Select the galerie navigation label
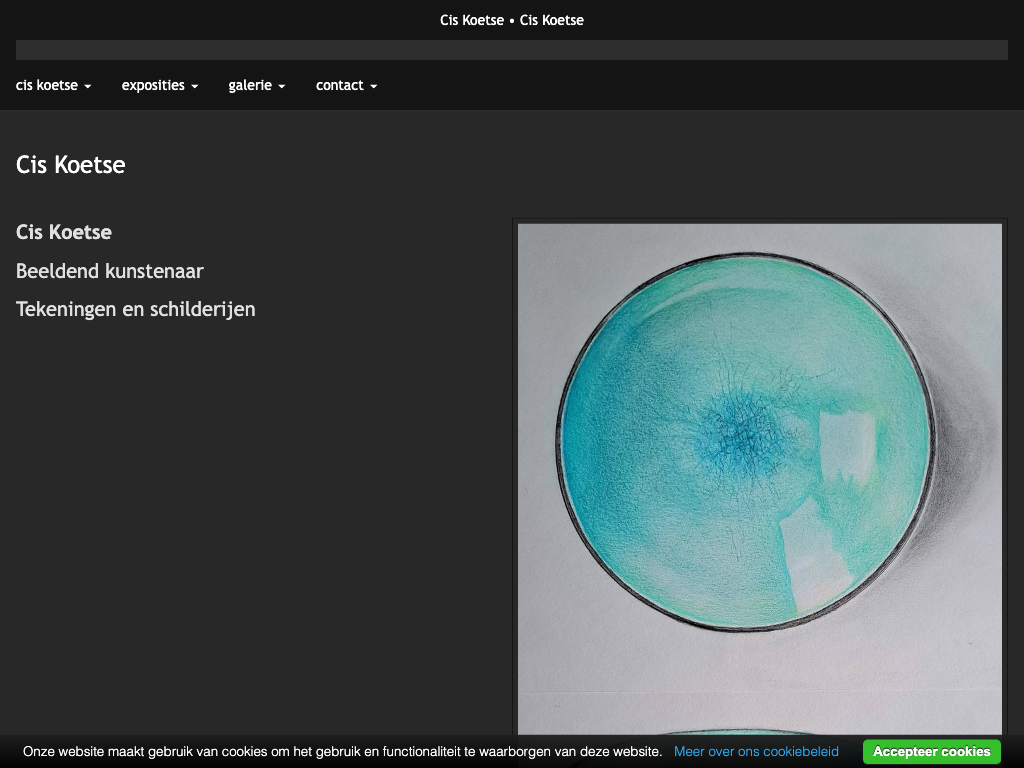The width and height of the screenshot is (1024, 768). [x=250, y=86]
